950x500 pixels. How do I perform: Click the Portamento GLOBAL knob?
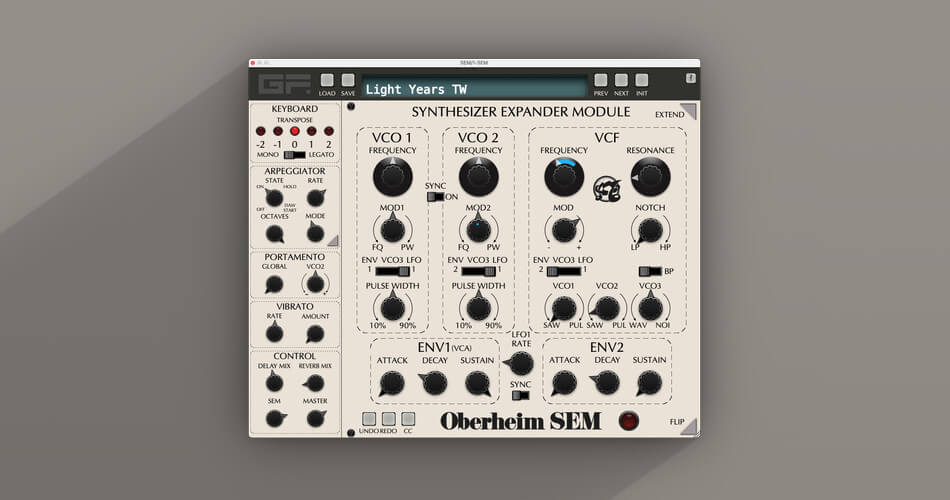click(274, 284)
